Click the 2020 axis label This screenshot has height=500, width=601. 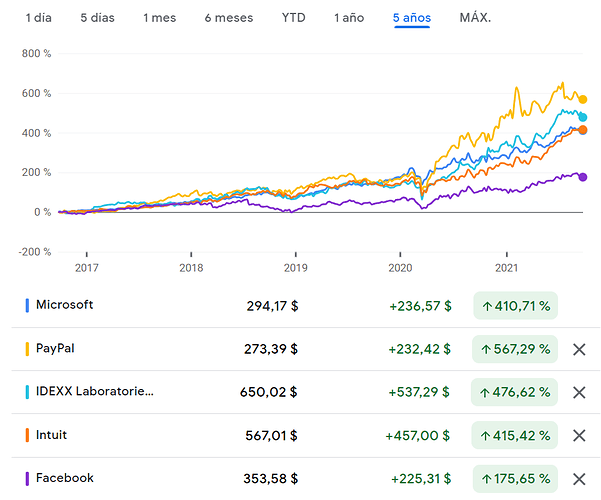(x=400, y=268)
